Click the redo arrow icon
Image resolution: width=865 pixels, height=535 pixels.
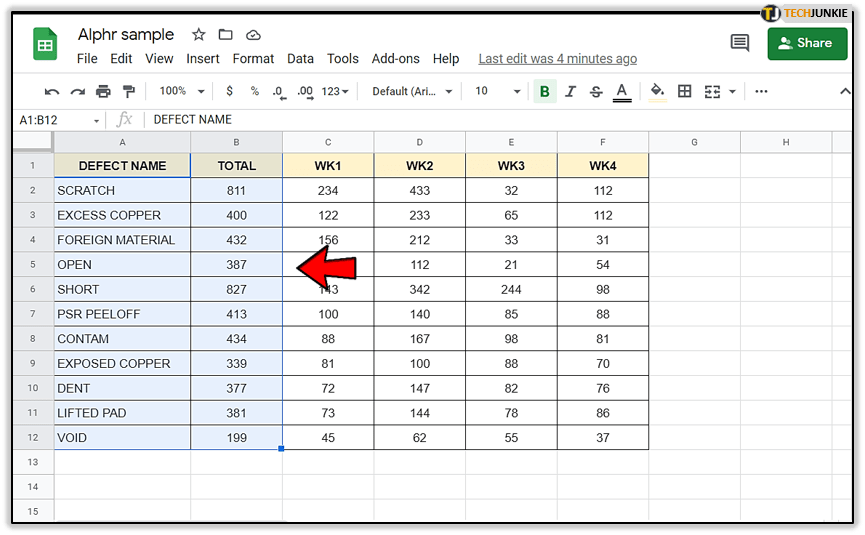point(77,91)
